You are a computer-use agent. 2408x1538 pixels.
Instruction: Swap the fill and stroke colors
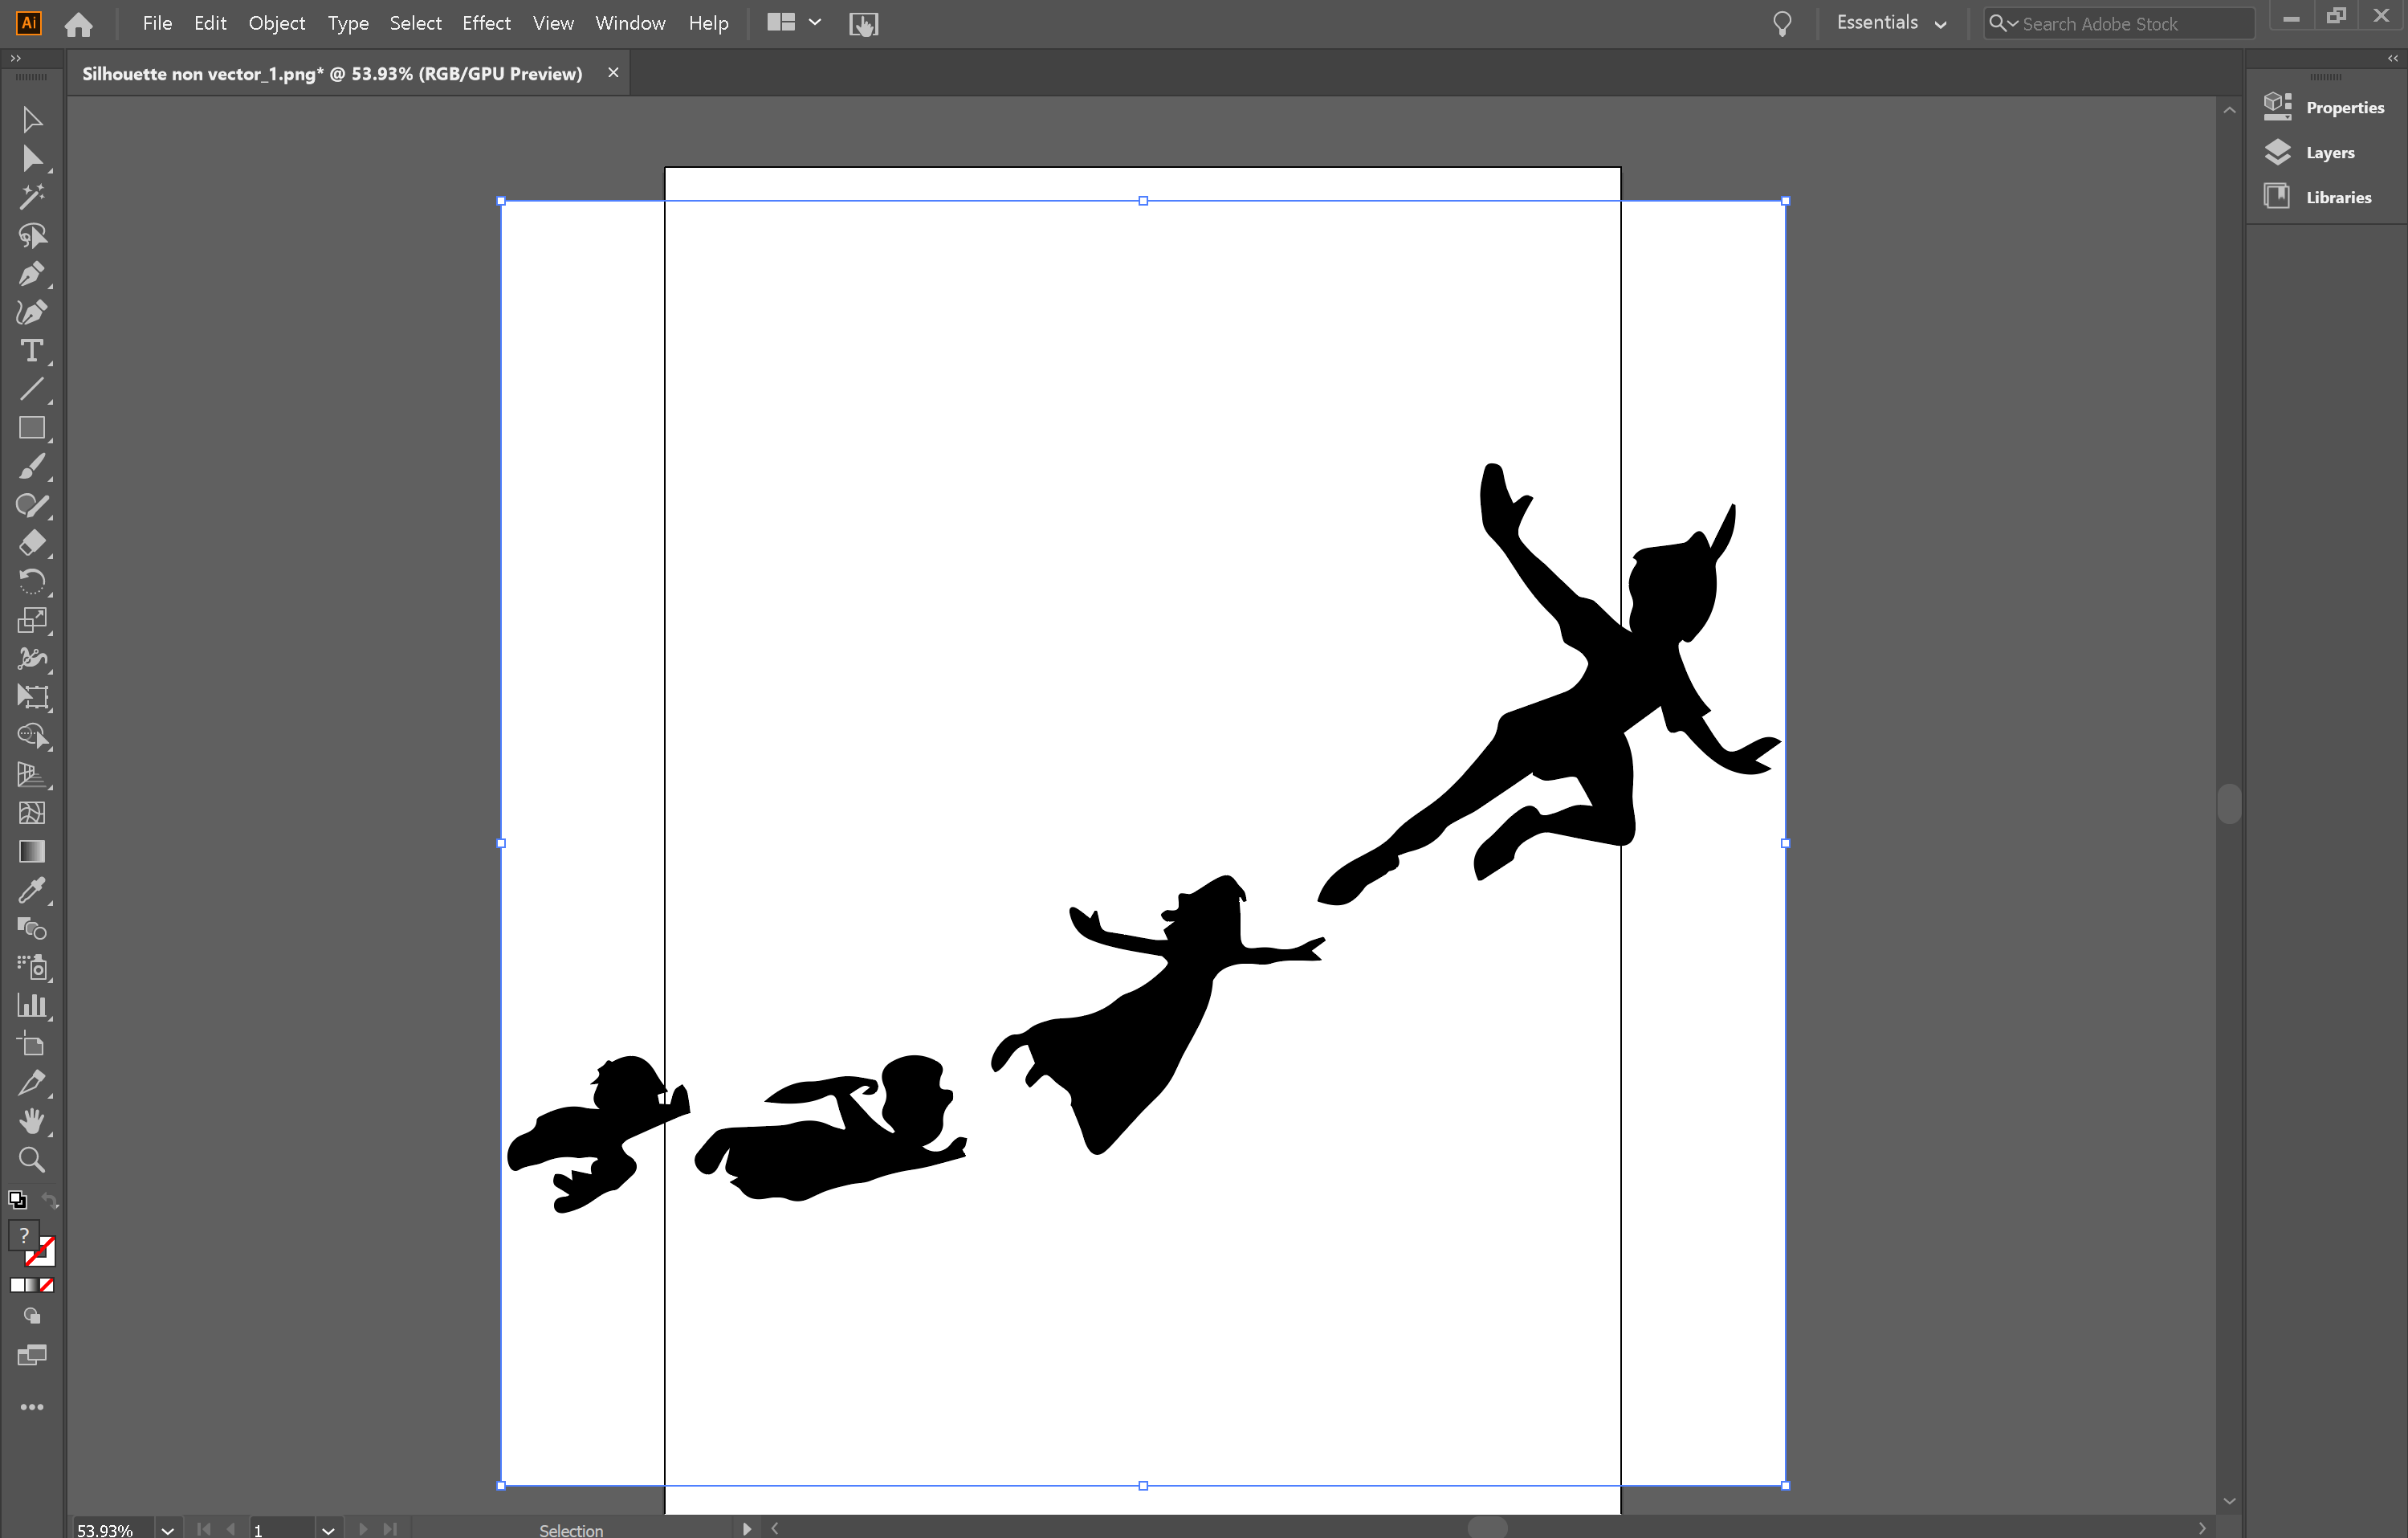50,1201
